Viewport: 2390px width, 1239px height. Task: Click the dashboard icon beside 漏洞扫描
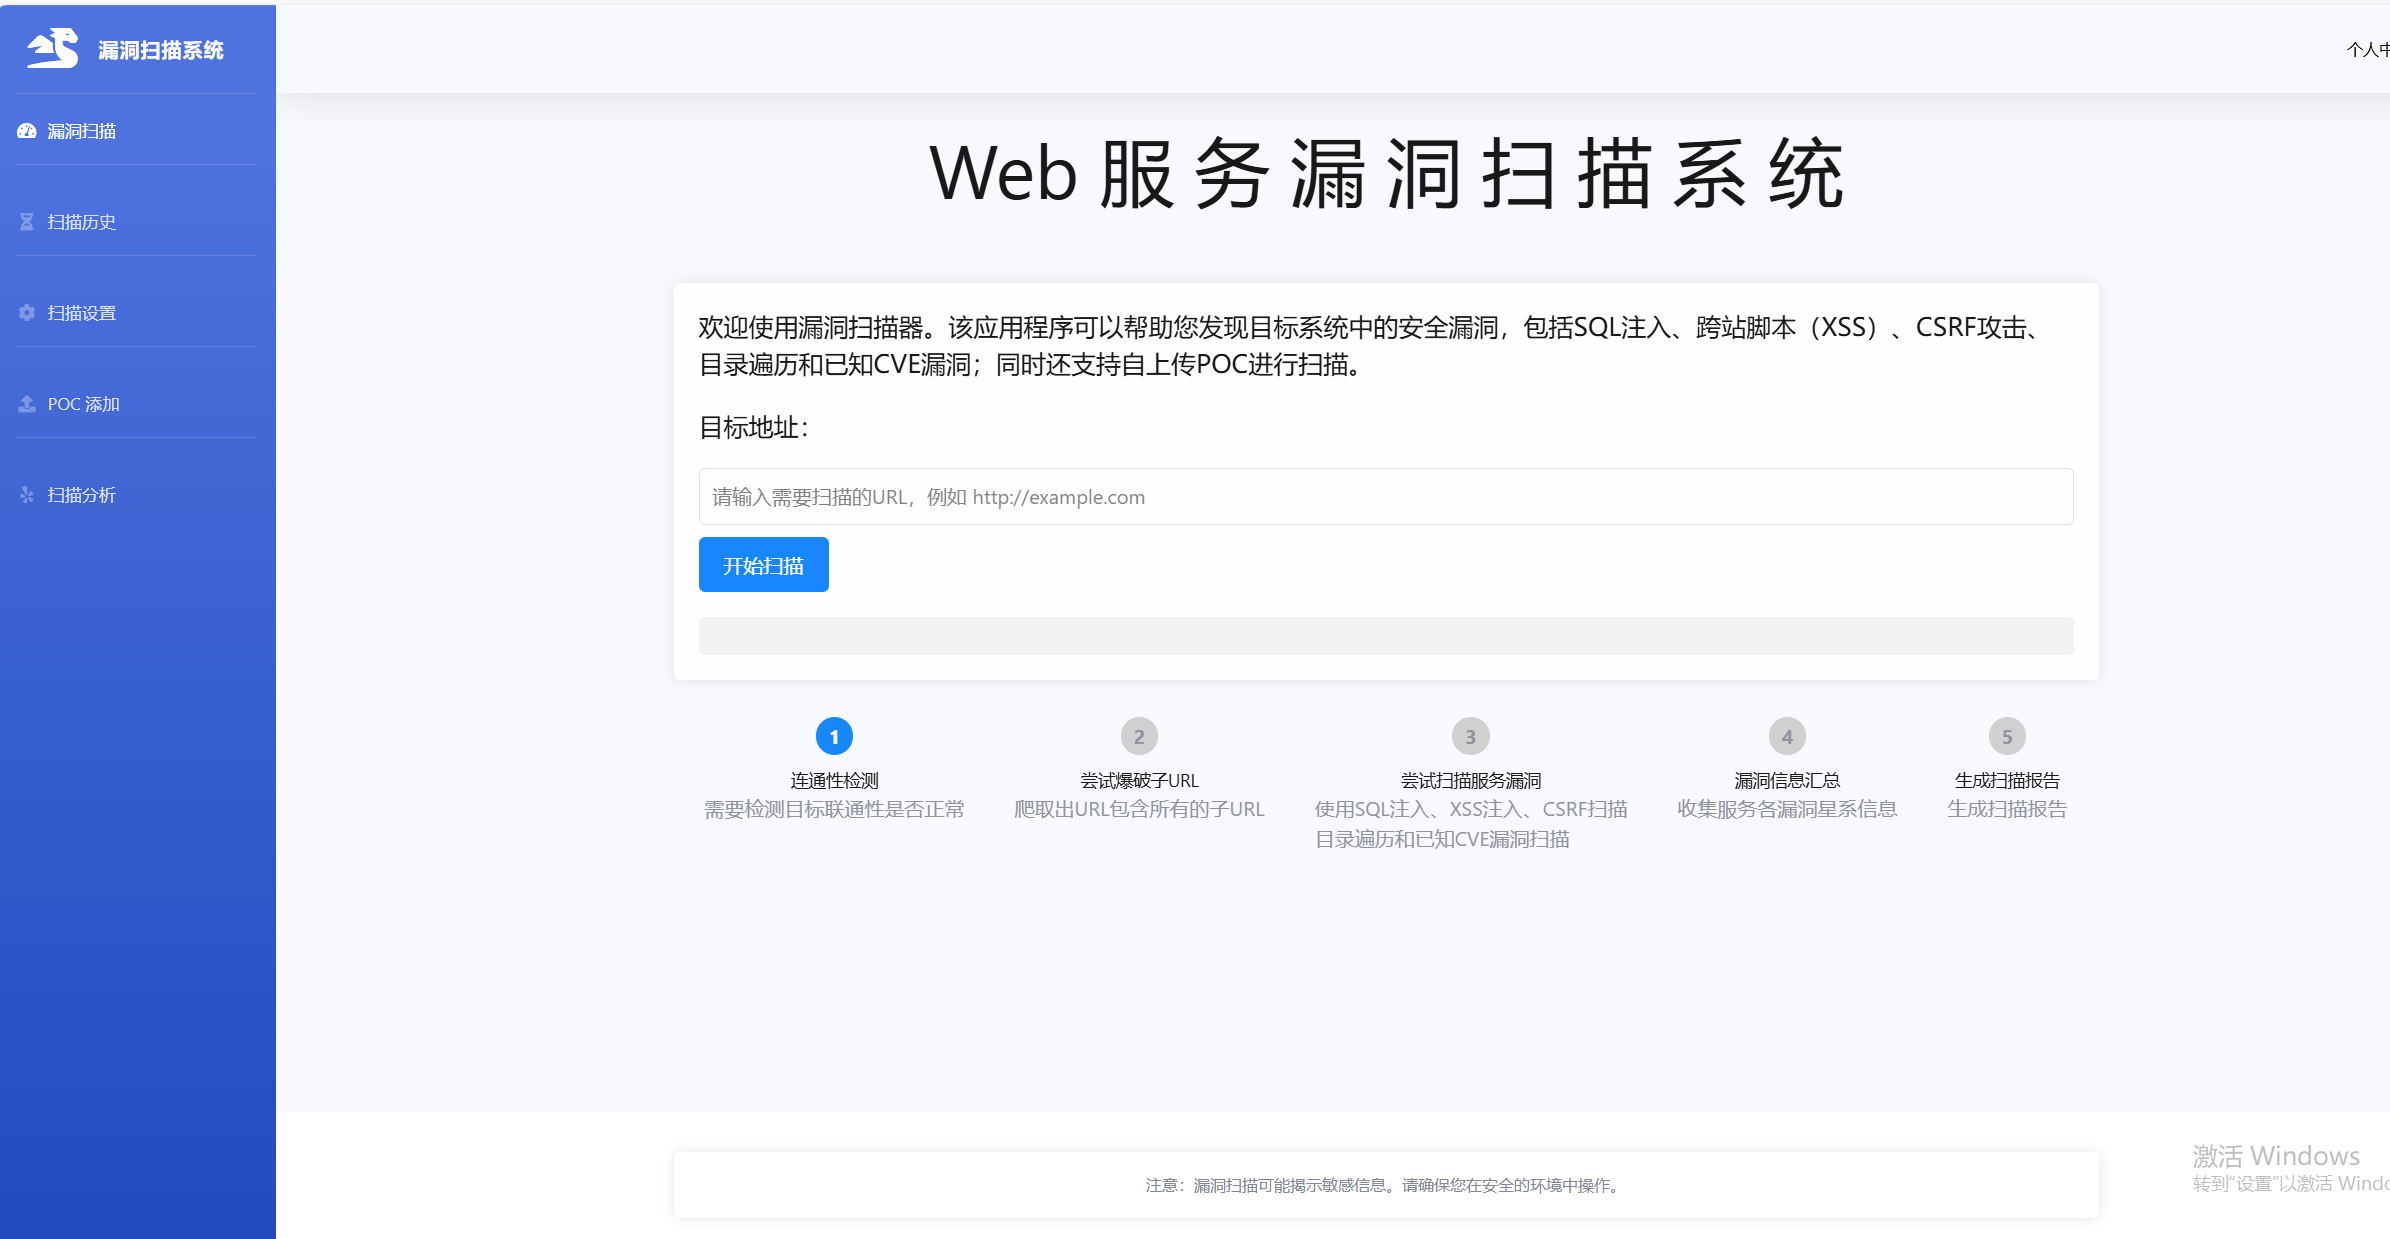[x=27, y=131]
